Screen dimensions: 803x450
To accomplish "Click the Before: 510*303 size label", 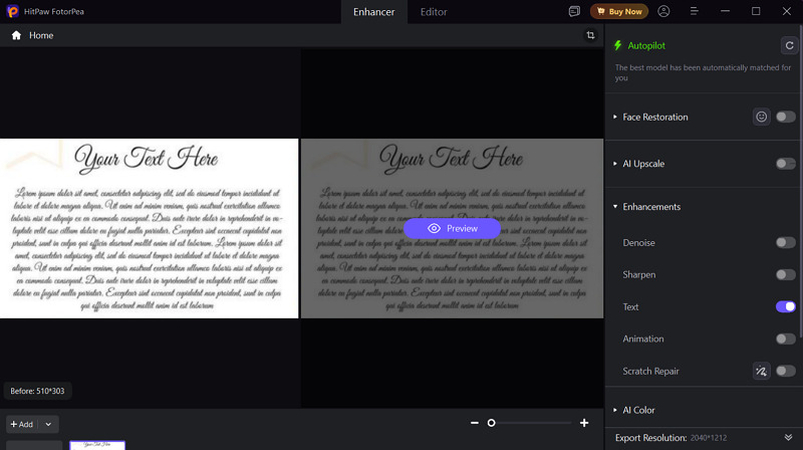I will 37,391.
